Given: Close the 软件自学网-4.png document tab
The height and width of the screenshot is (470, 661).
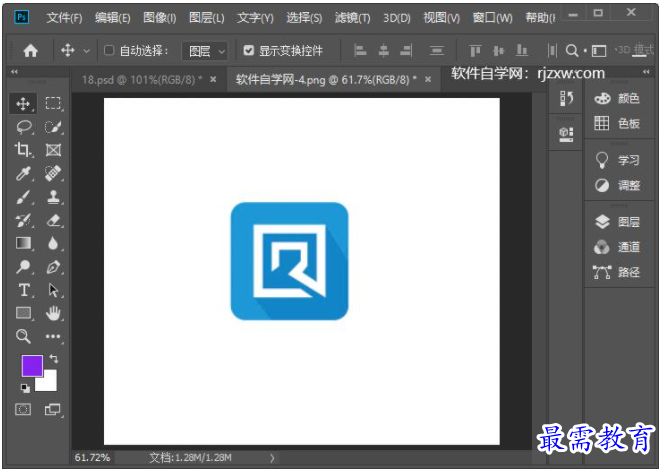Looking at the screenshot, I should click(428, 79).
